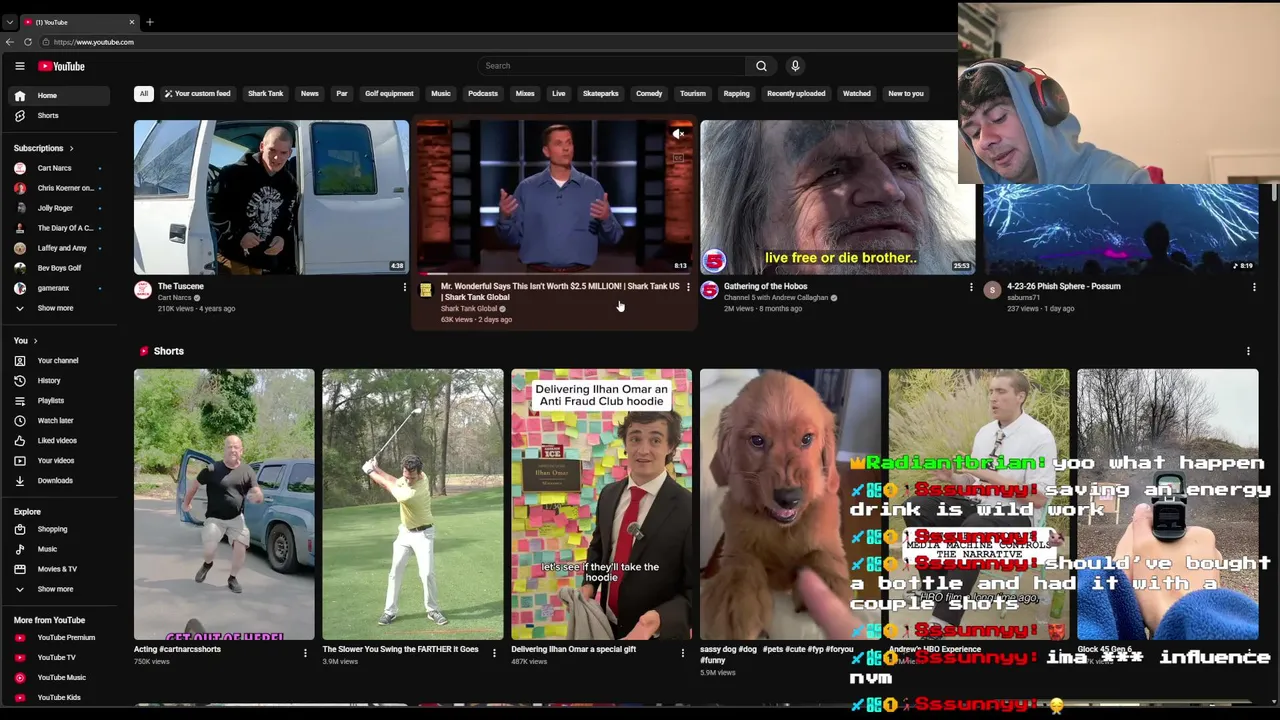The height and width of the screenshot is (720, 1280).
Task: Open Liked videos in the sidebar
Action: pyautogui.click(x=60, y=440)
